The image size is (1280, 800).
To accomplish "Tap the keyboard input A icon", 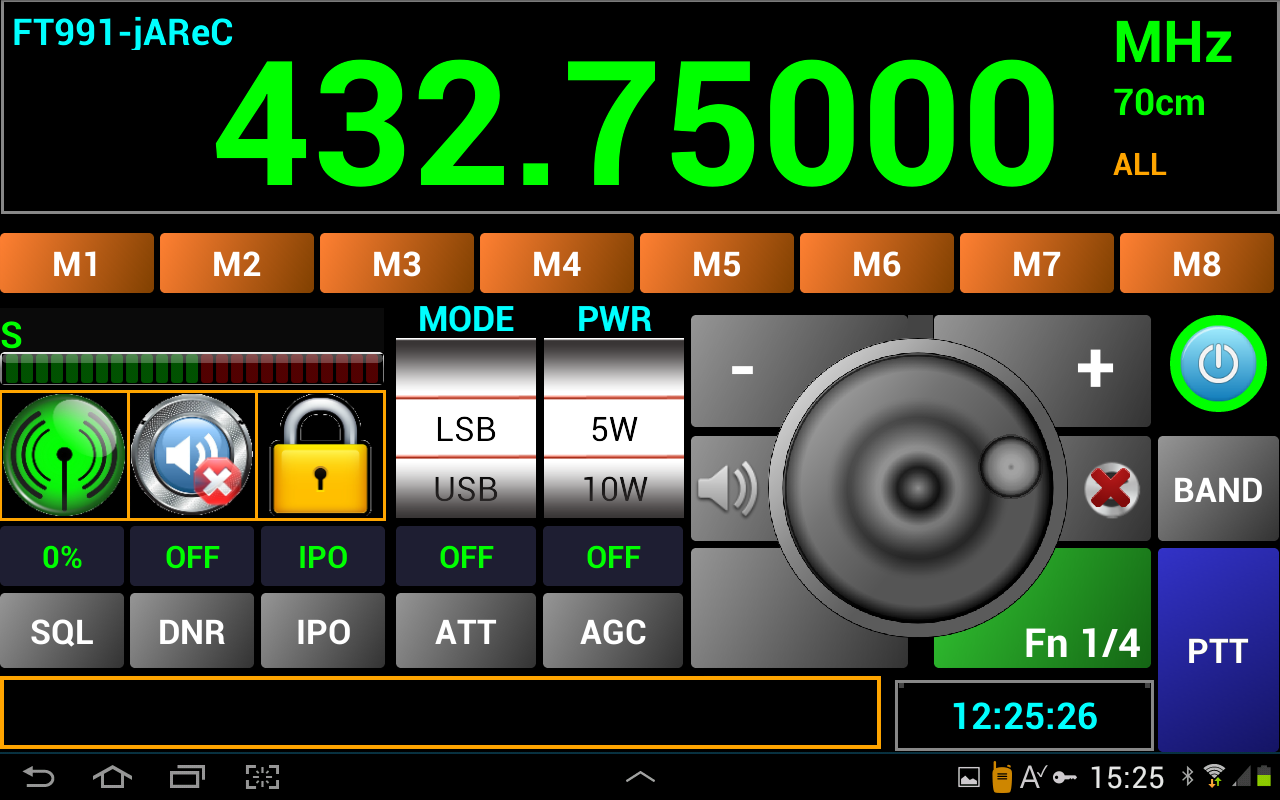I will tap(1032, 777).
